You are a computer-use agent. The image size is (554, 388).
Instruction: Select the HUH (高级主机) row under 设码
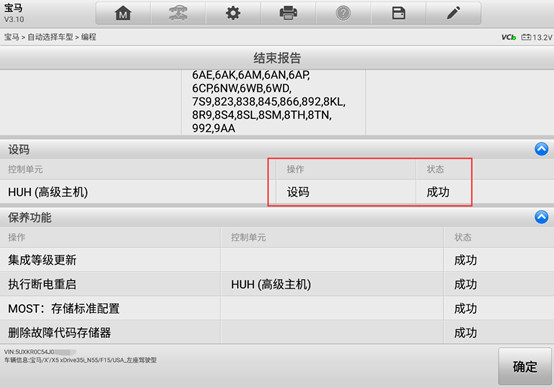tap(277, 192)
